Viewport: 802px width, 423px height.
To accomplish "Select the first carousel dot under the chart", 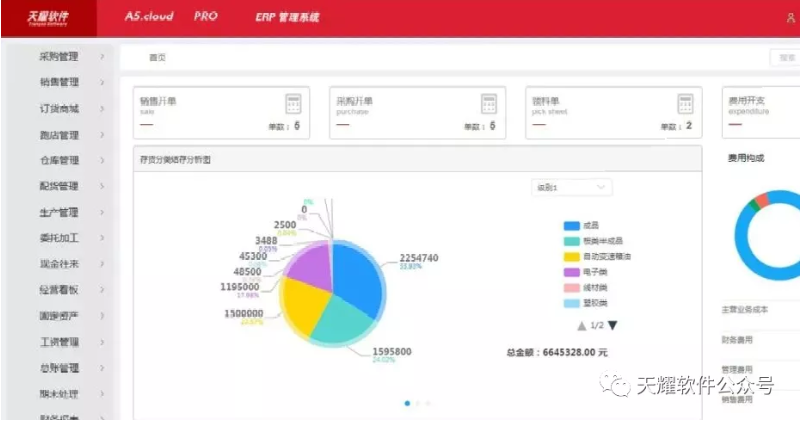I will (407, 404).
